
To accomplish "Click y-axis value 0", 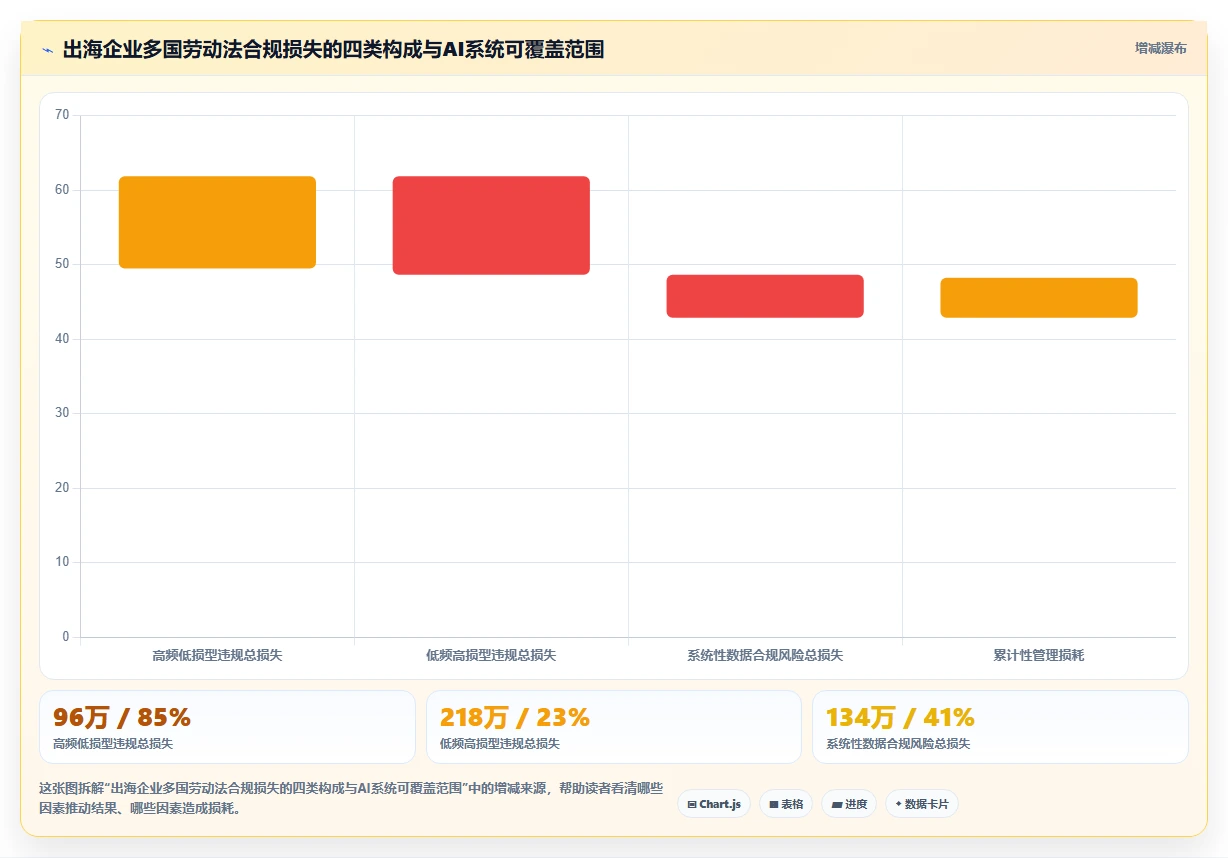I will [66, 637].
